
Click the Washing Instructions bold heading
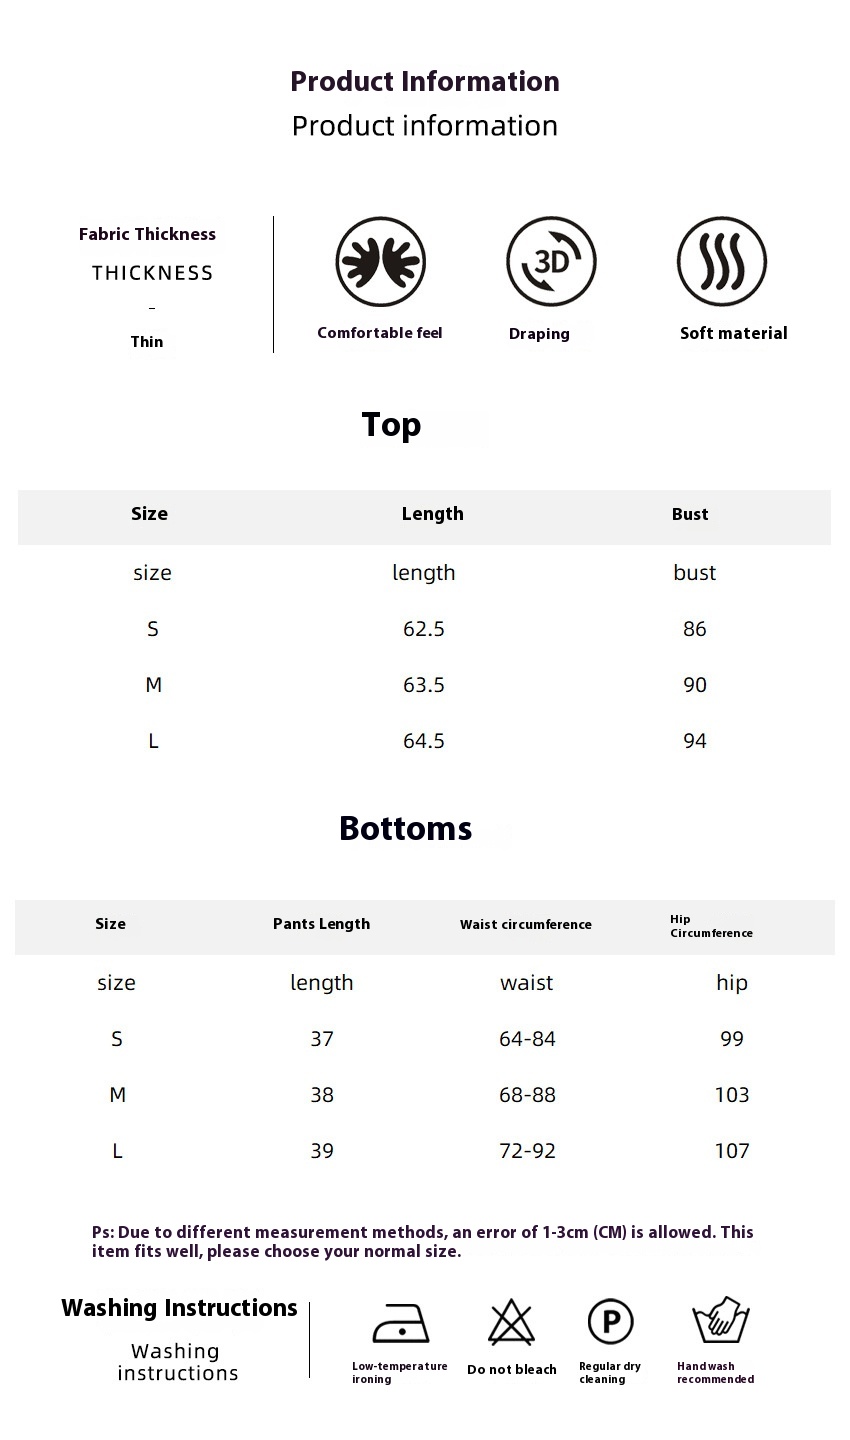179,1308
